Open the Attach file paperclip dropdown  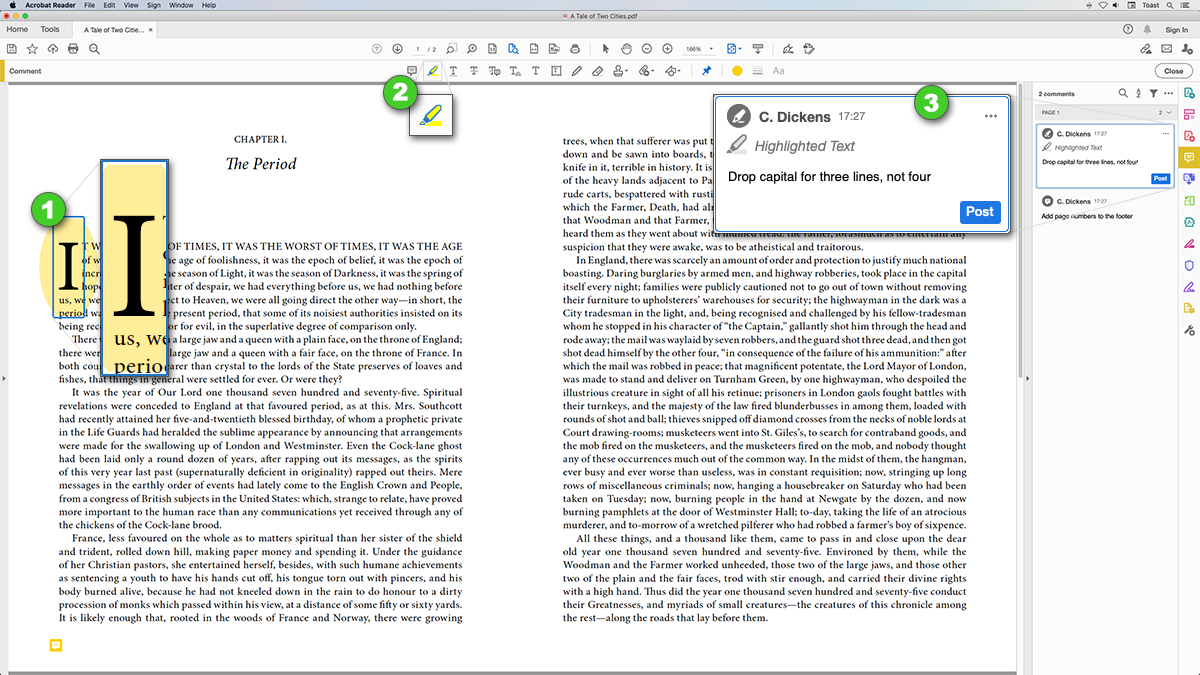[646, 71]
